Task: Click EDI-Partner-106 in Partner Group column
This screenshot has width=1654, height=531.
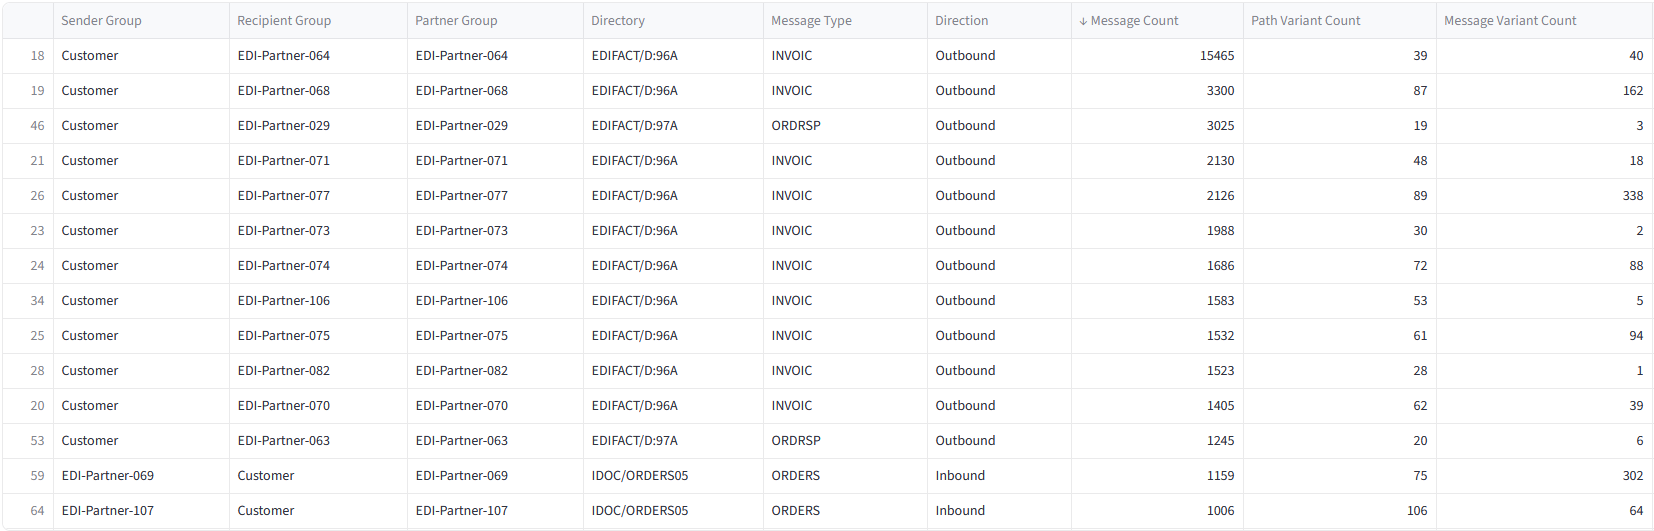Action: pyautogui.click(x=462, y=301)
